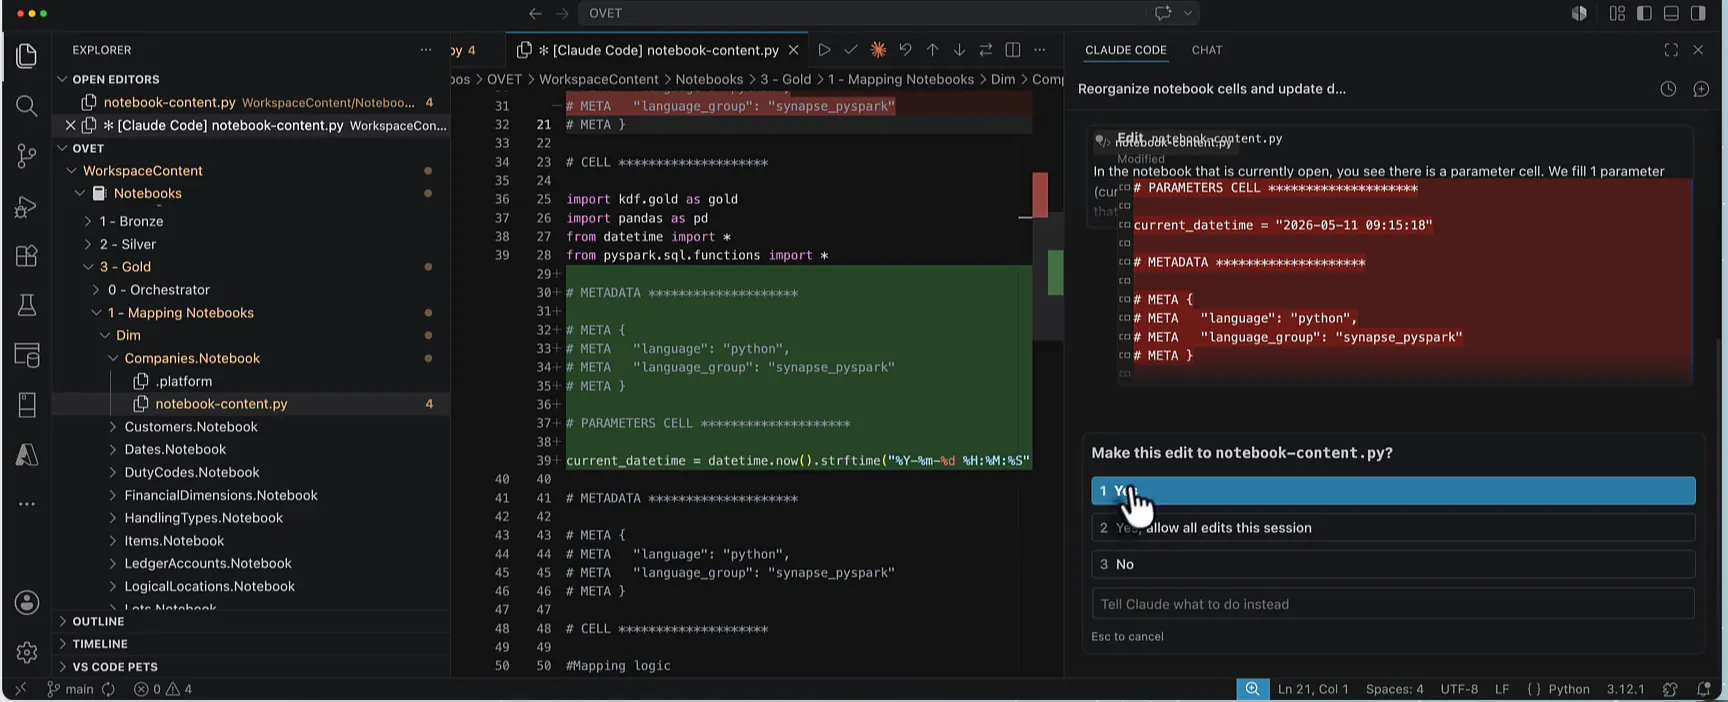Revert the change with the undo arrow icon

905,50
